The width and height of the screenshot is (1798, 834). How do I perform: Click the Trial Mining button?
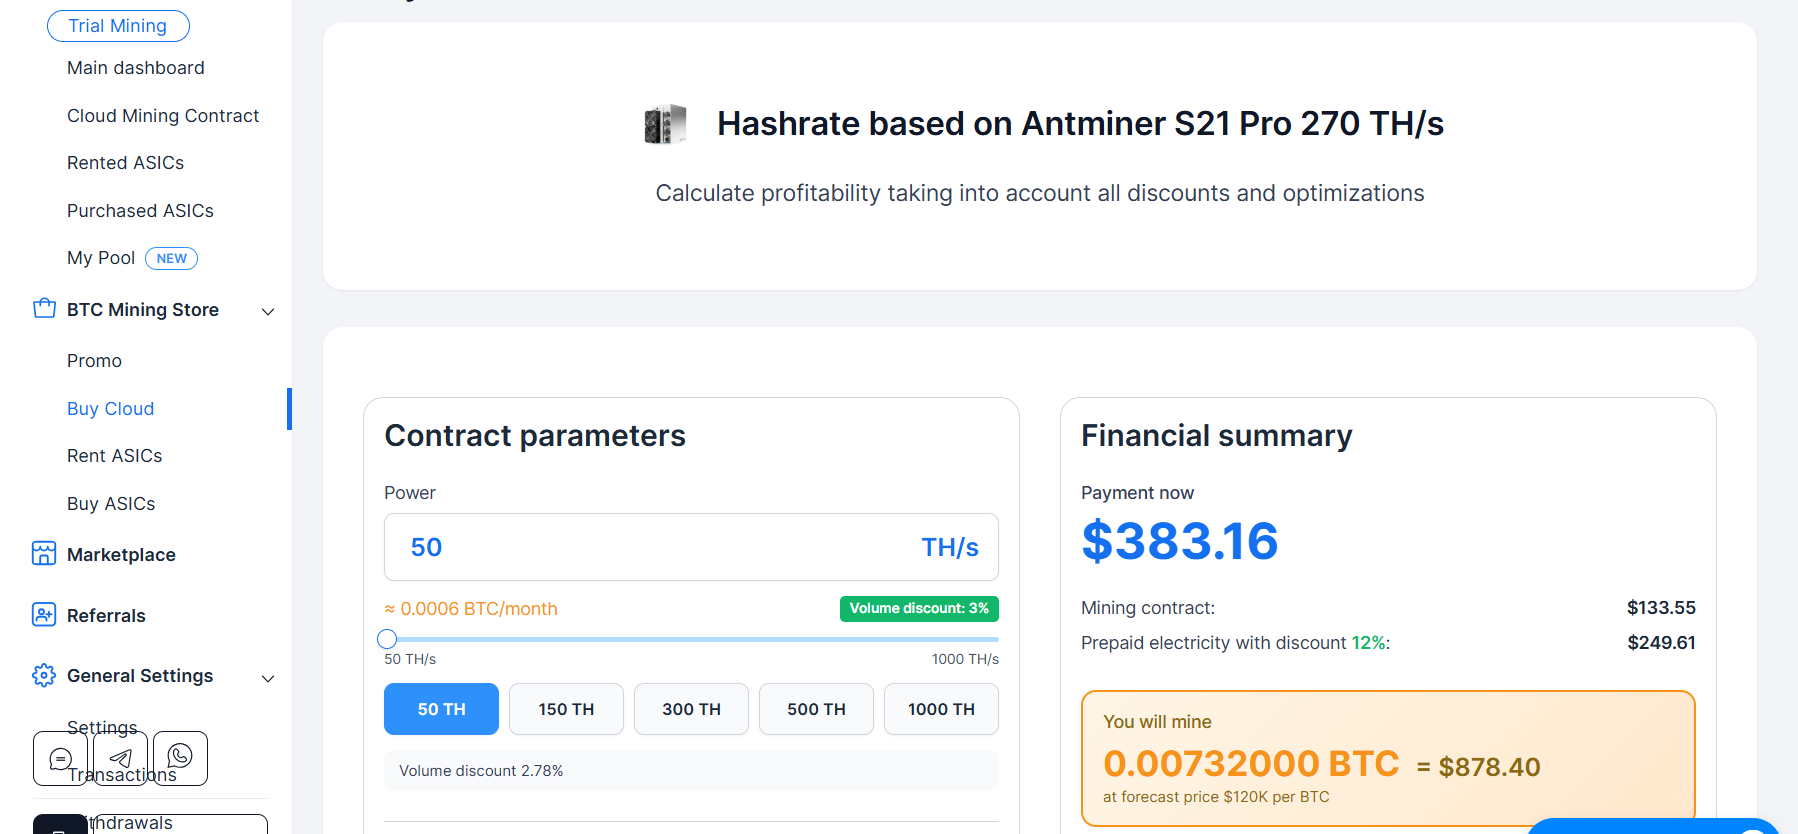pos(118,26)
